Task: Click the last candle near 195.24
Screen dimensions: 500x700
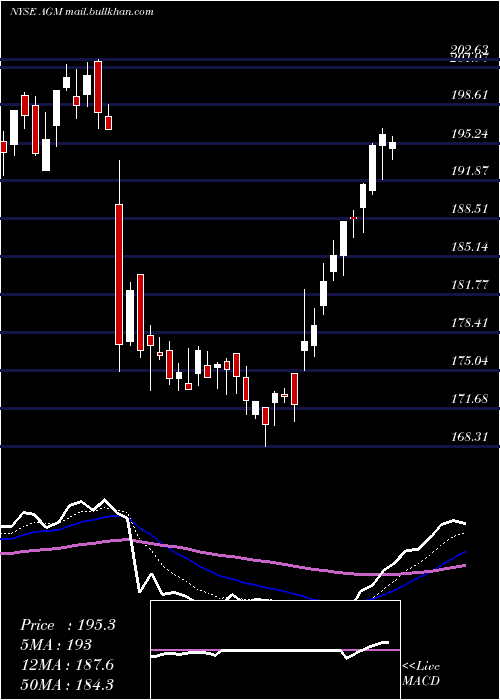Action: click(392, 146)
